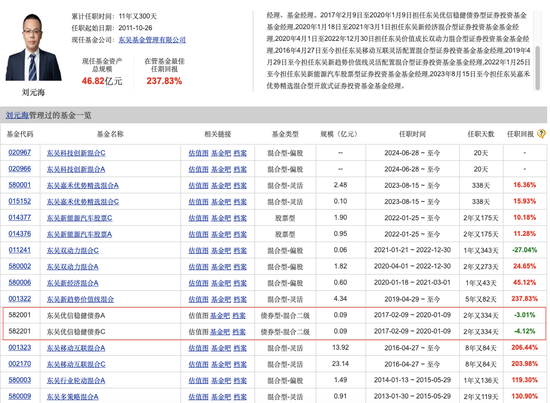Open 基金吧 link for fund 002170
Viewport: 550px width, 403px height.
[x=221, y=364]
